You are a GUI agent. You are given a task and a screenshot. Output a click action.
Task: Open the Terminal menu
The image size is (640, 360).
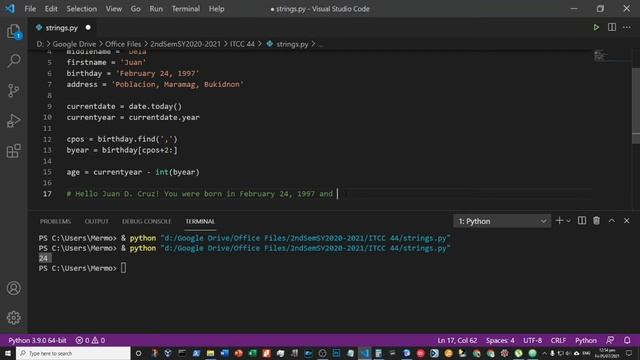(x=186, y=9)
